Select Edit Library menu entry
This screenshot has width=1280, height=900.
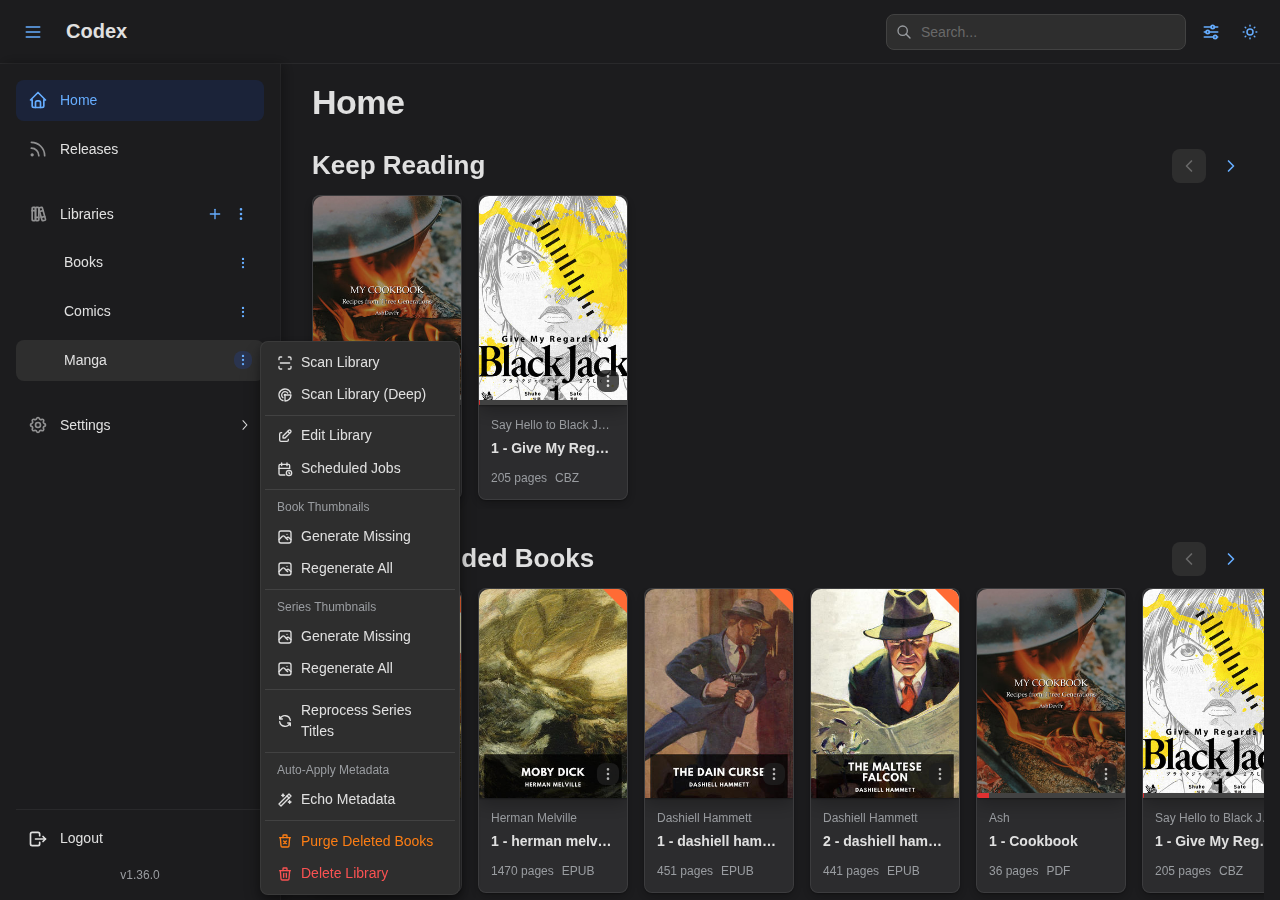coord(360,435)
